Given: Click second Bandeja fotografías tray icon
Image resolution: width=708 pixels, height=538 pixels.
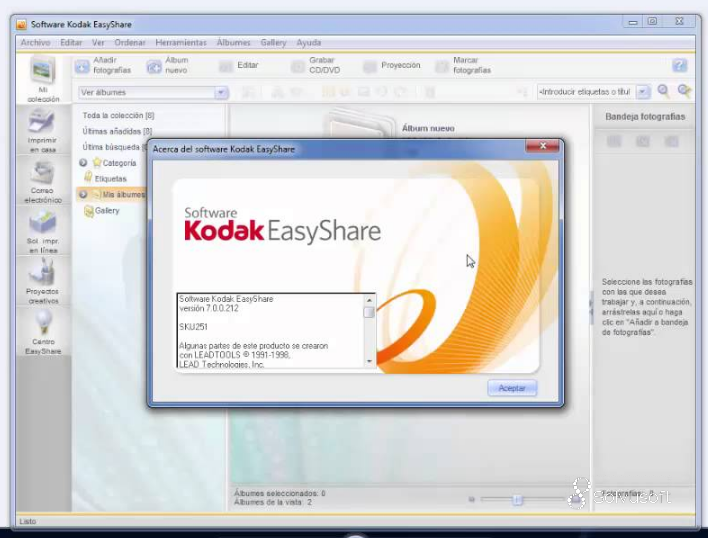Looking at the screenshot, I should click(643, 142).
